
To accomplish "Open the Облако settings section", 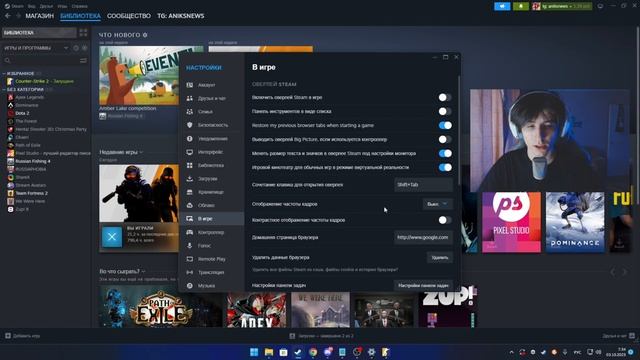I will [211, 205].
